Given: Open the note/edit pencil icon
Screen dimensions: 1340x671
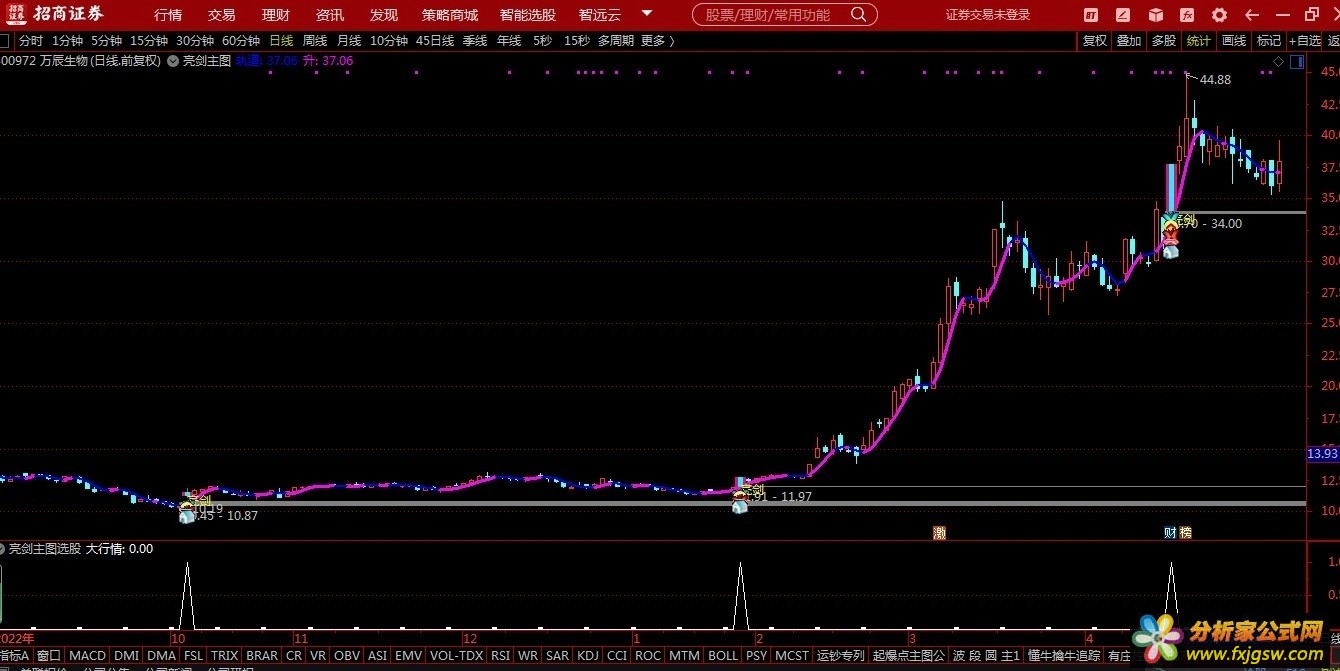Looking at the screenshot, I should click(x=1123, y=15).
